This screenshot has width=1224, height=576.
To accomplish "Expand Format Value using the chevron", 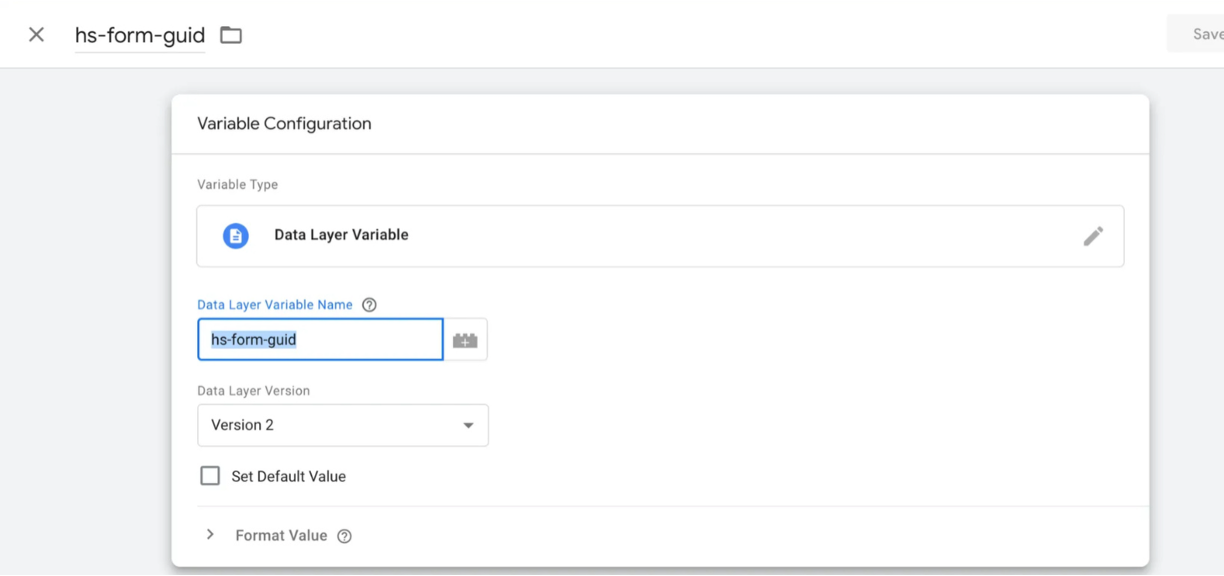I will coord(210,535).
